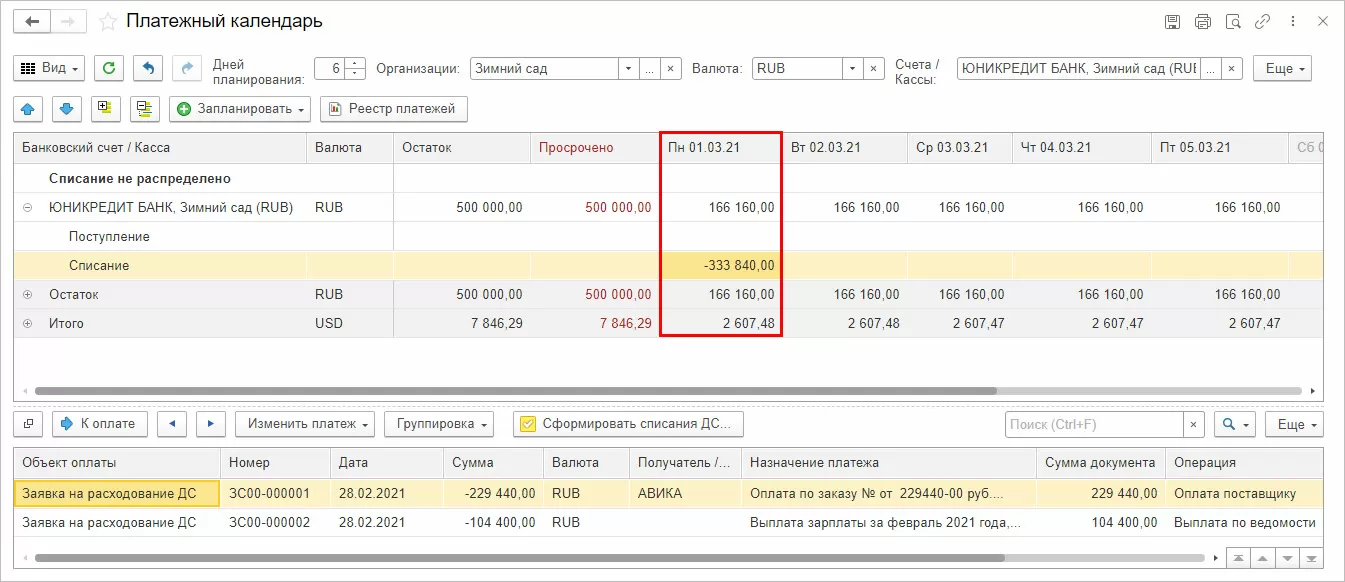This screenshot has height=582, width=1345.
Task: Add Платежный календарь to favorites with the star
Action: tap(108, 21)
